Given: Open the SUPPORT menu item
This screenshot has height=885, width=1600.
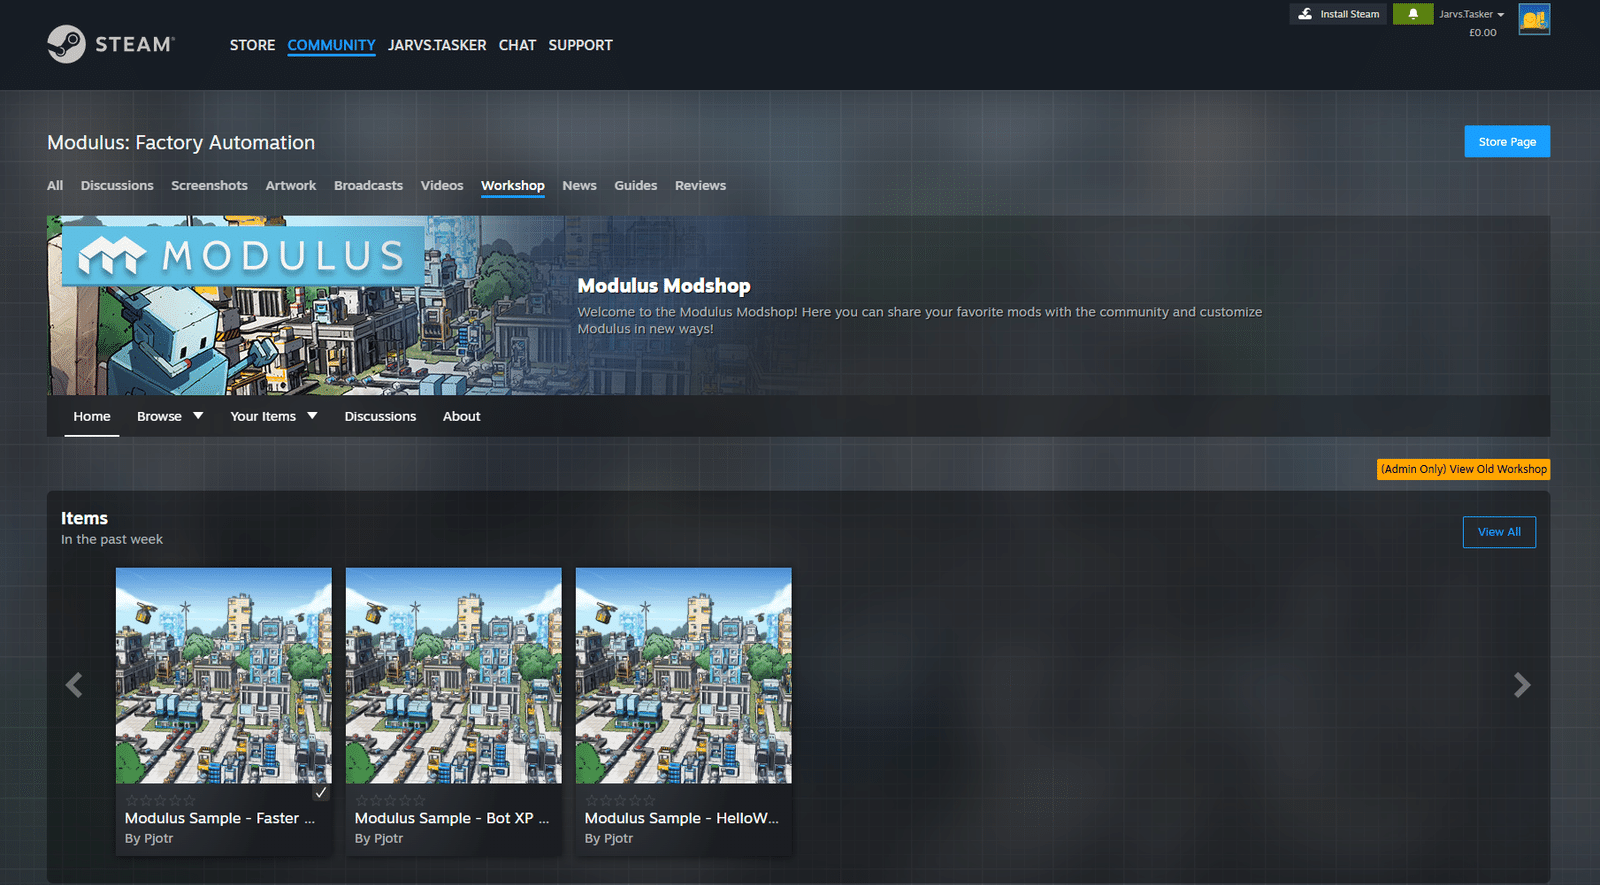Looking at the screenshot, I should pos(580,45).
